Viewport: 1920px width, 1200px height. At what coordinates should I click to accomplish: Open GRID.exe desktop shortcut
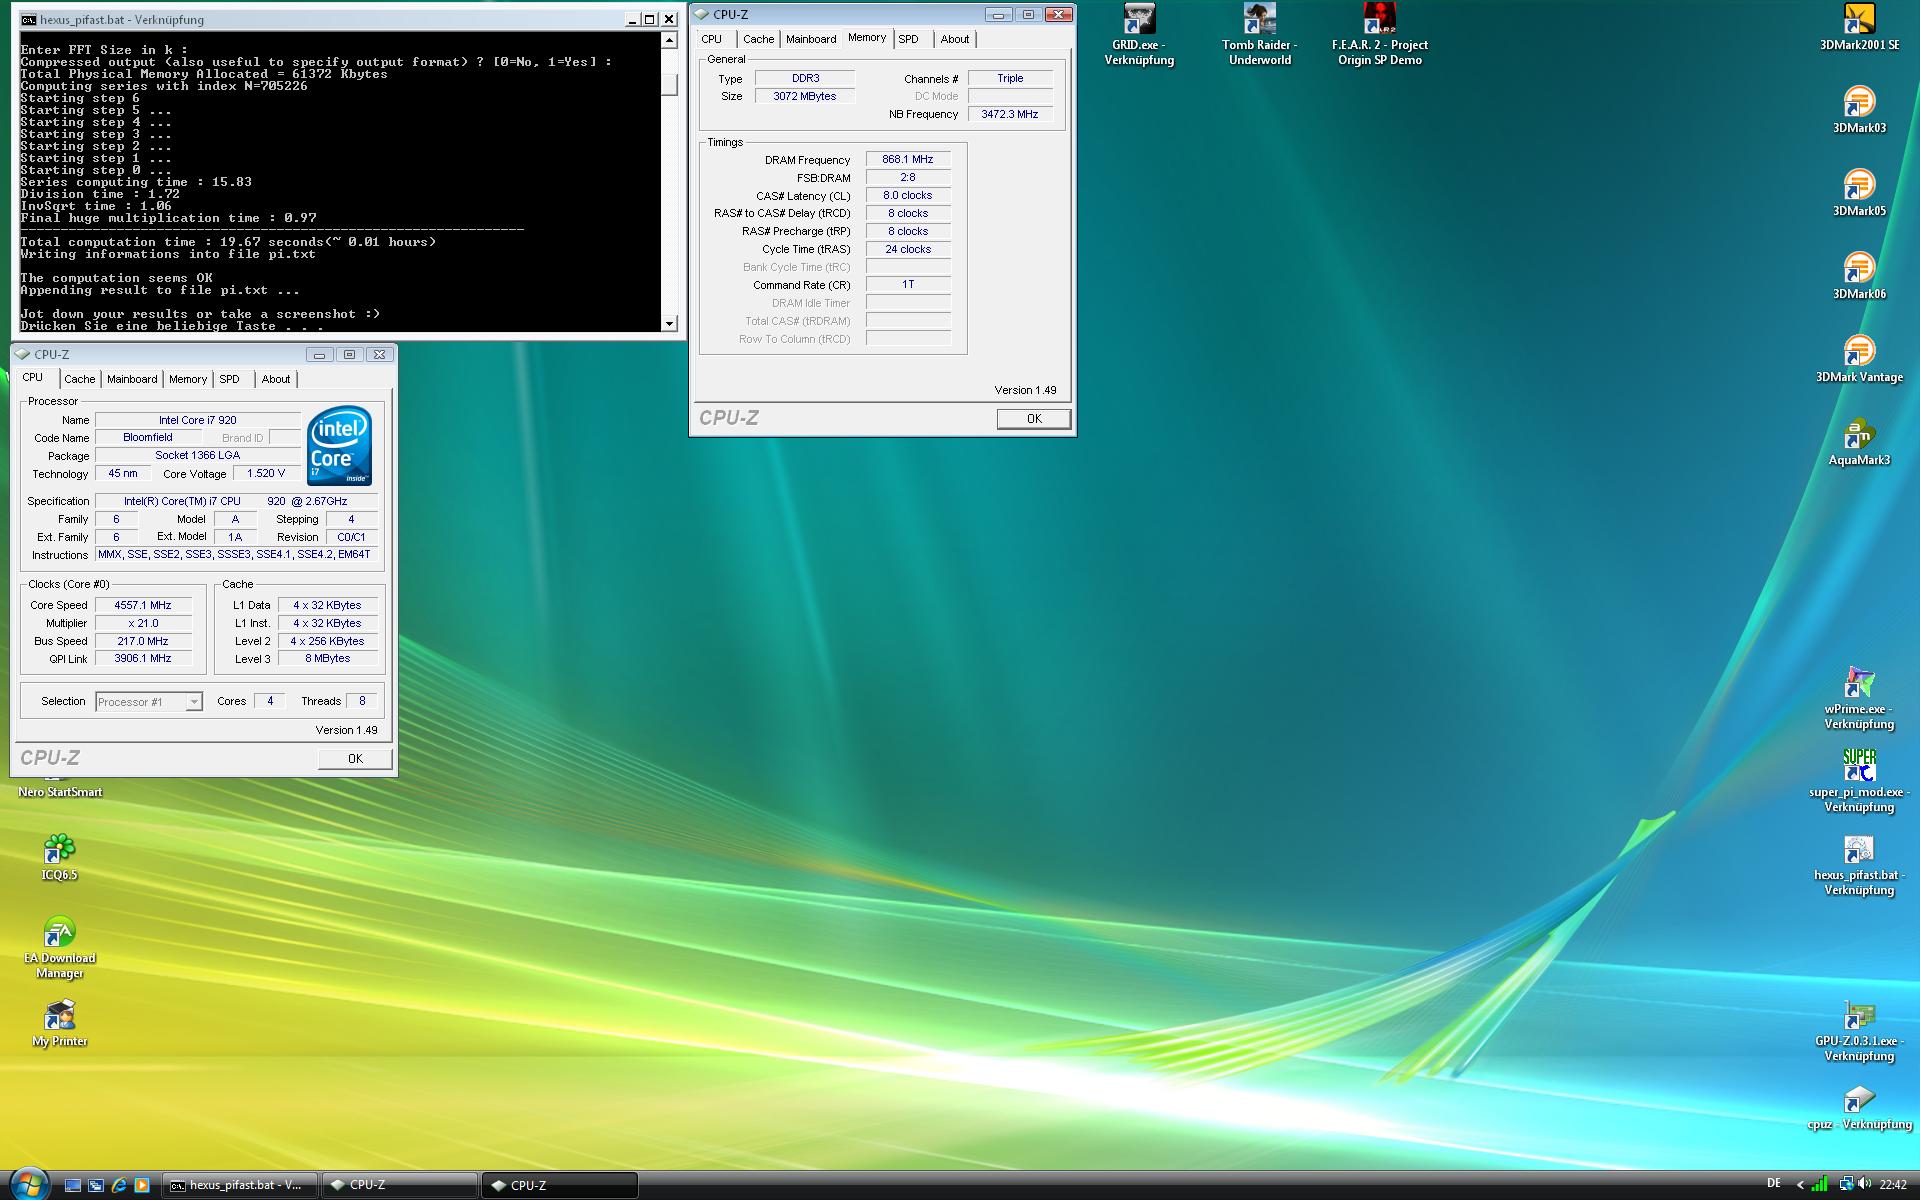tap(1139, 34)
